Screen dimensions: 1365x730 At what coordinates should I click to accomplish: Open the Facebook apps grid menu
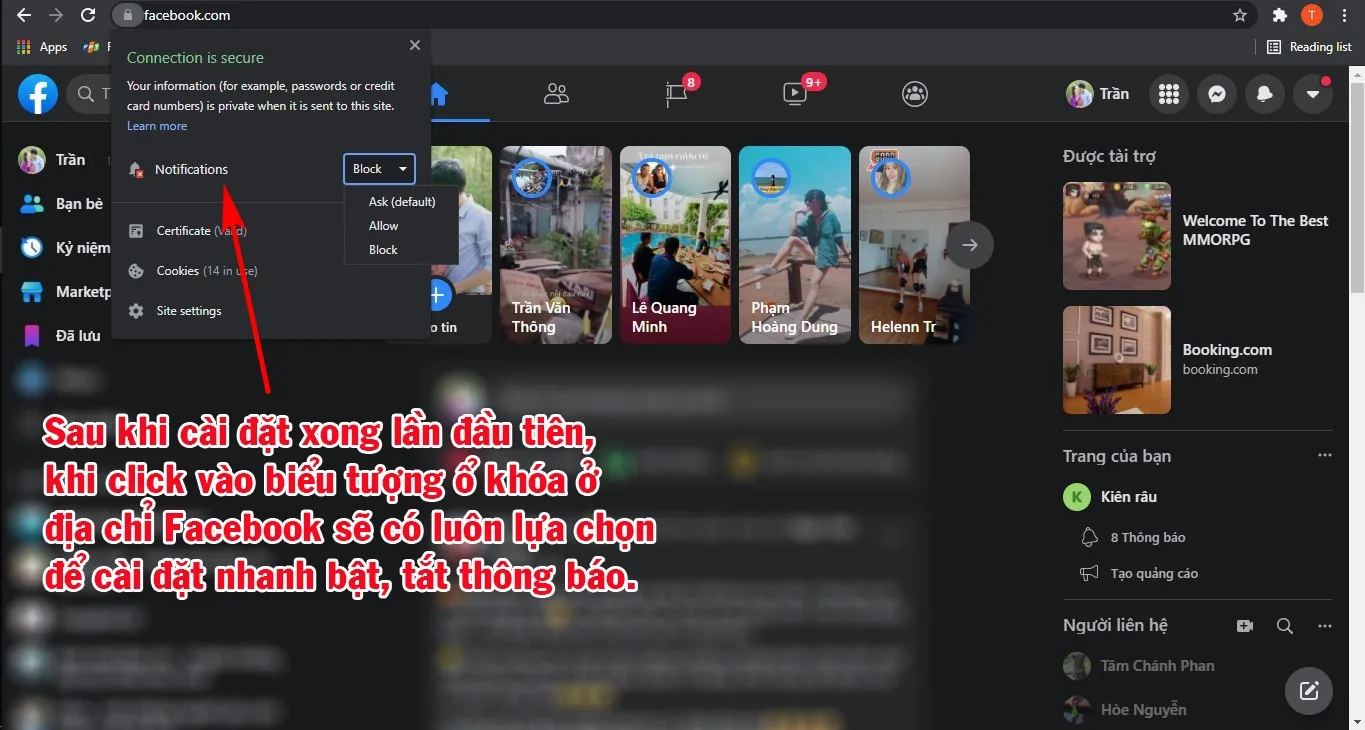tap(1168, 93)
